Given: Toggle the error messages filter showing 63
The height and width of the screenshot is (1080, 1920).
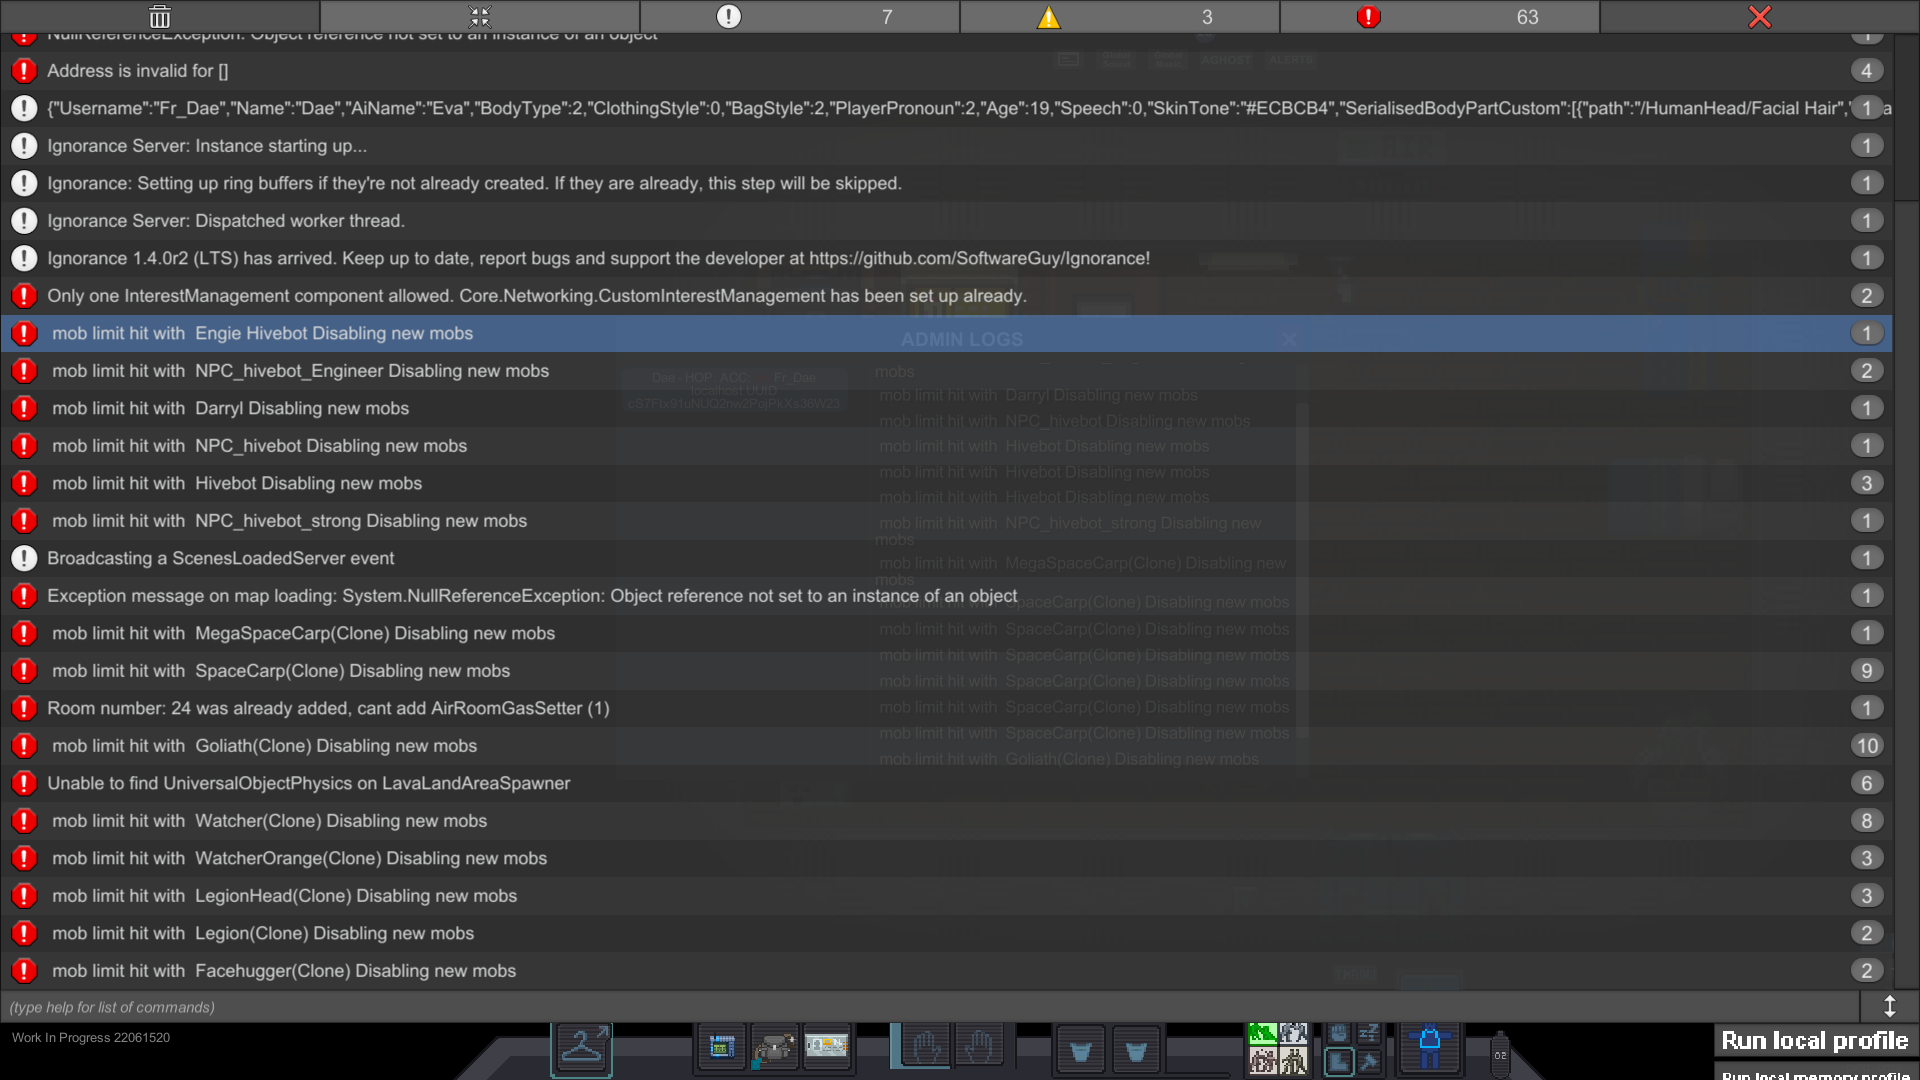Looking at the screenshot, I should click(x=1440, y=17).
